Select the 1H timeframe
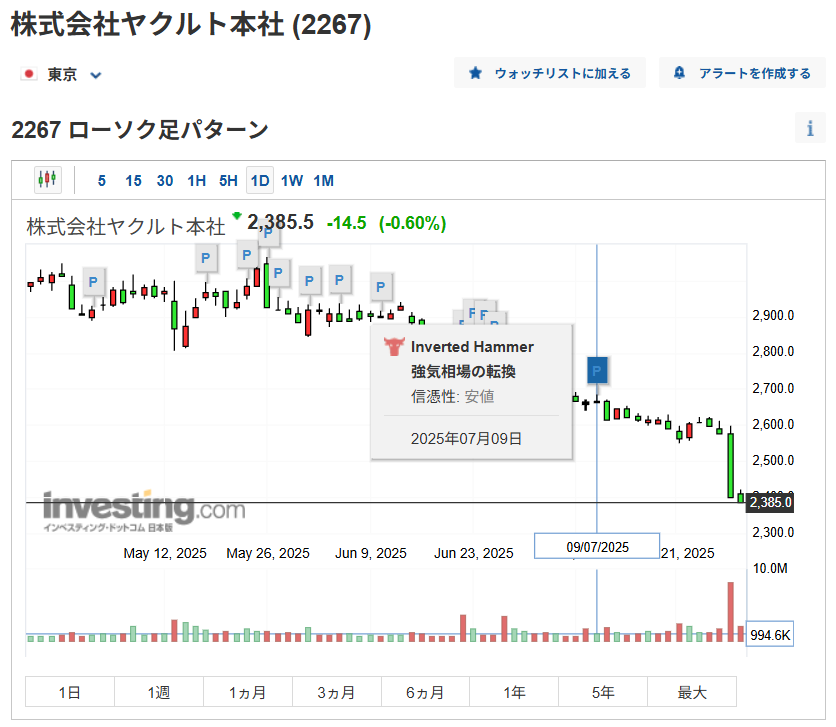This screenshot has width=836, height=727. [196, 181]
